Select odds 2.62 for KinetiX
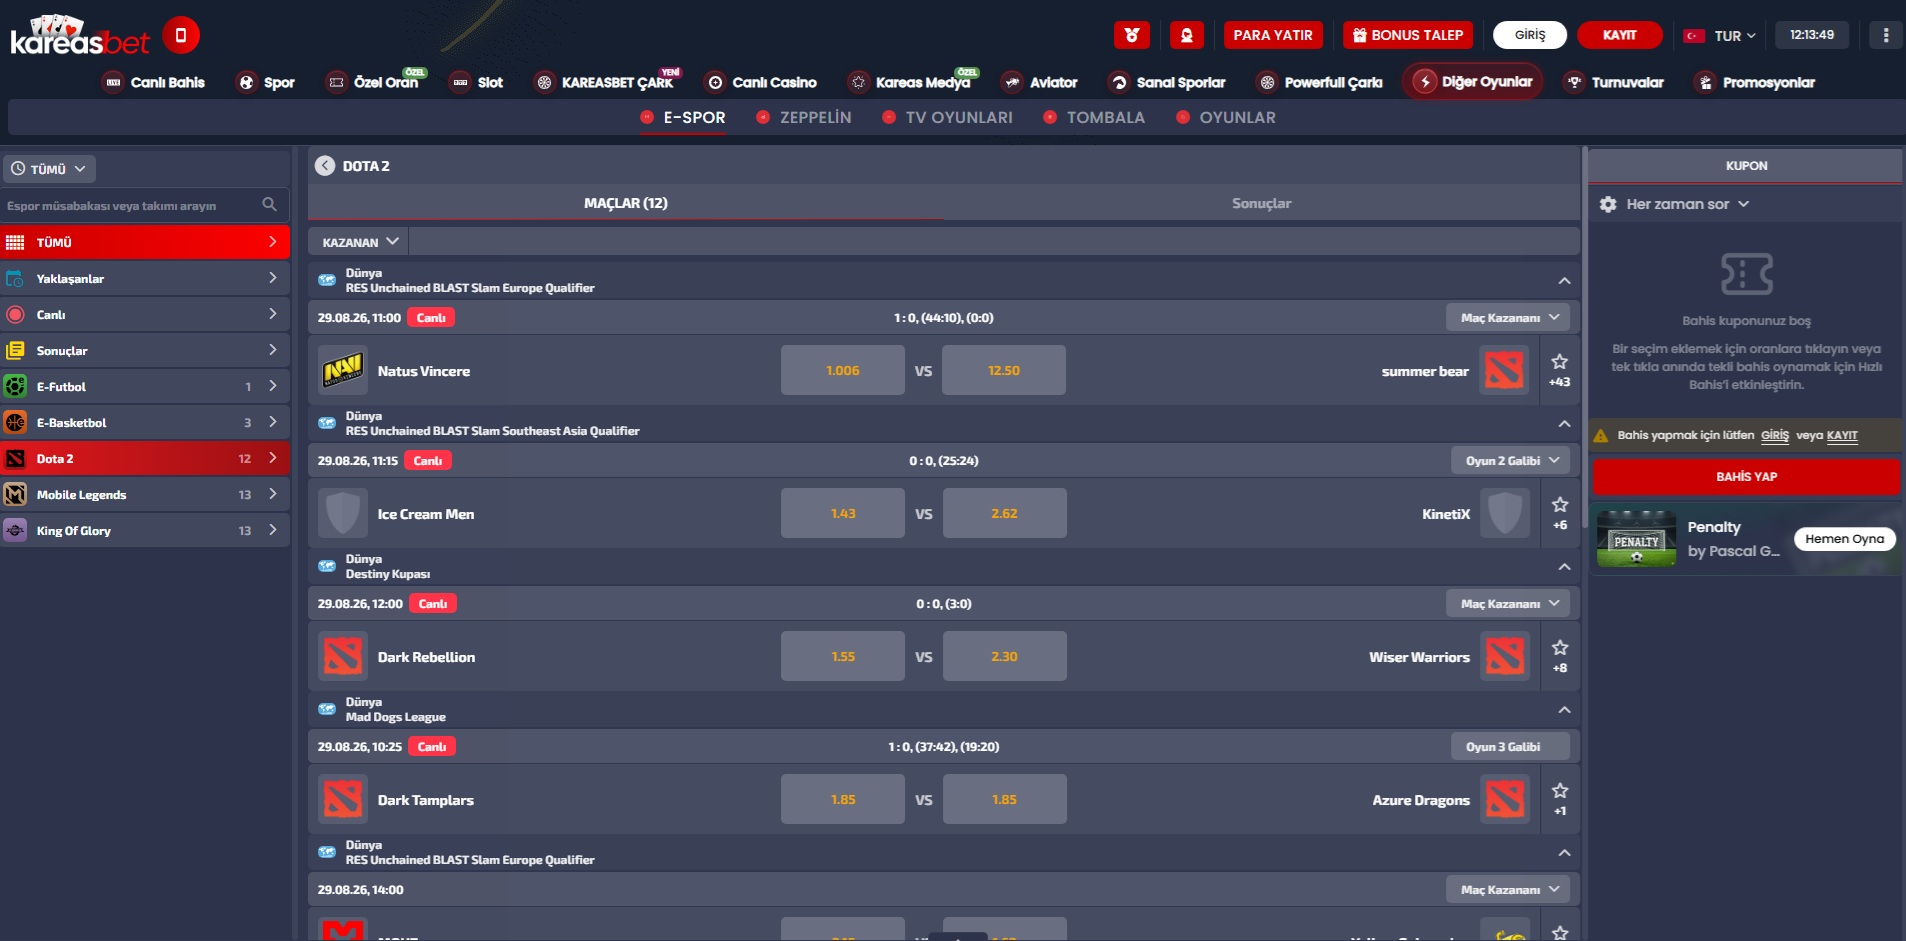The image size is (1906, 941). pos(1004,513)
